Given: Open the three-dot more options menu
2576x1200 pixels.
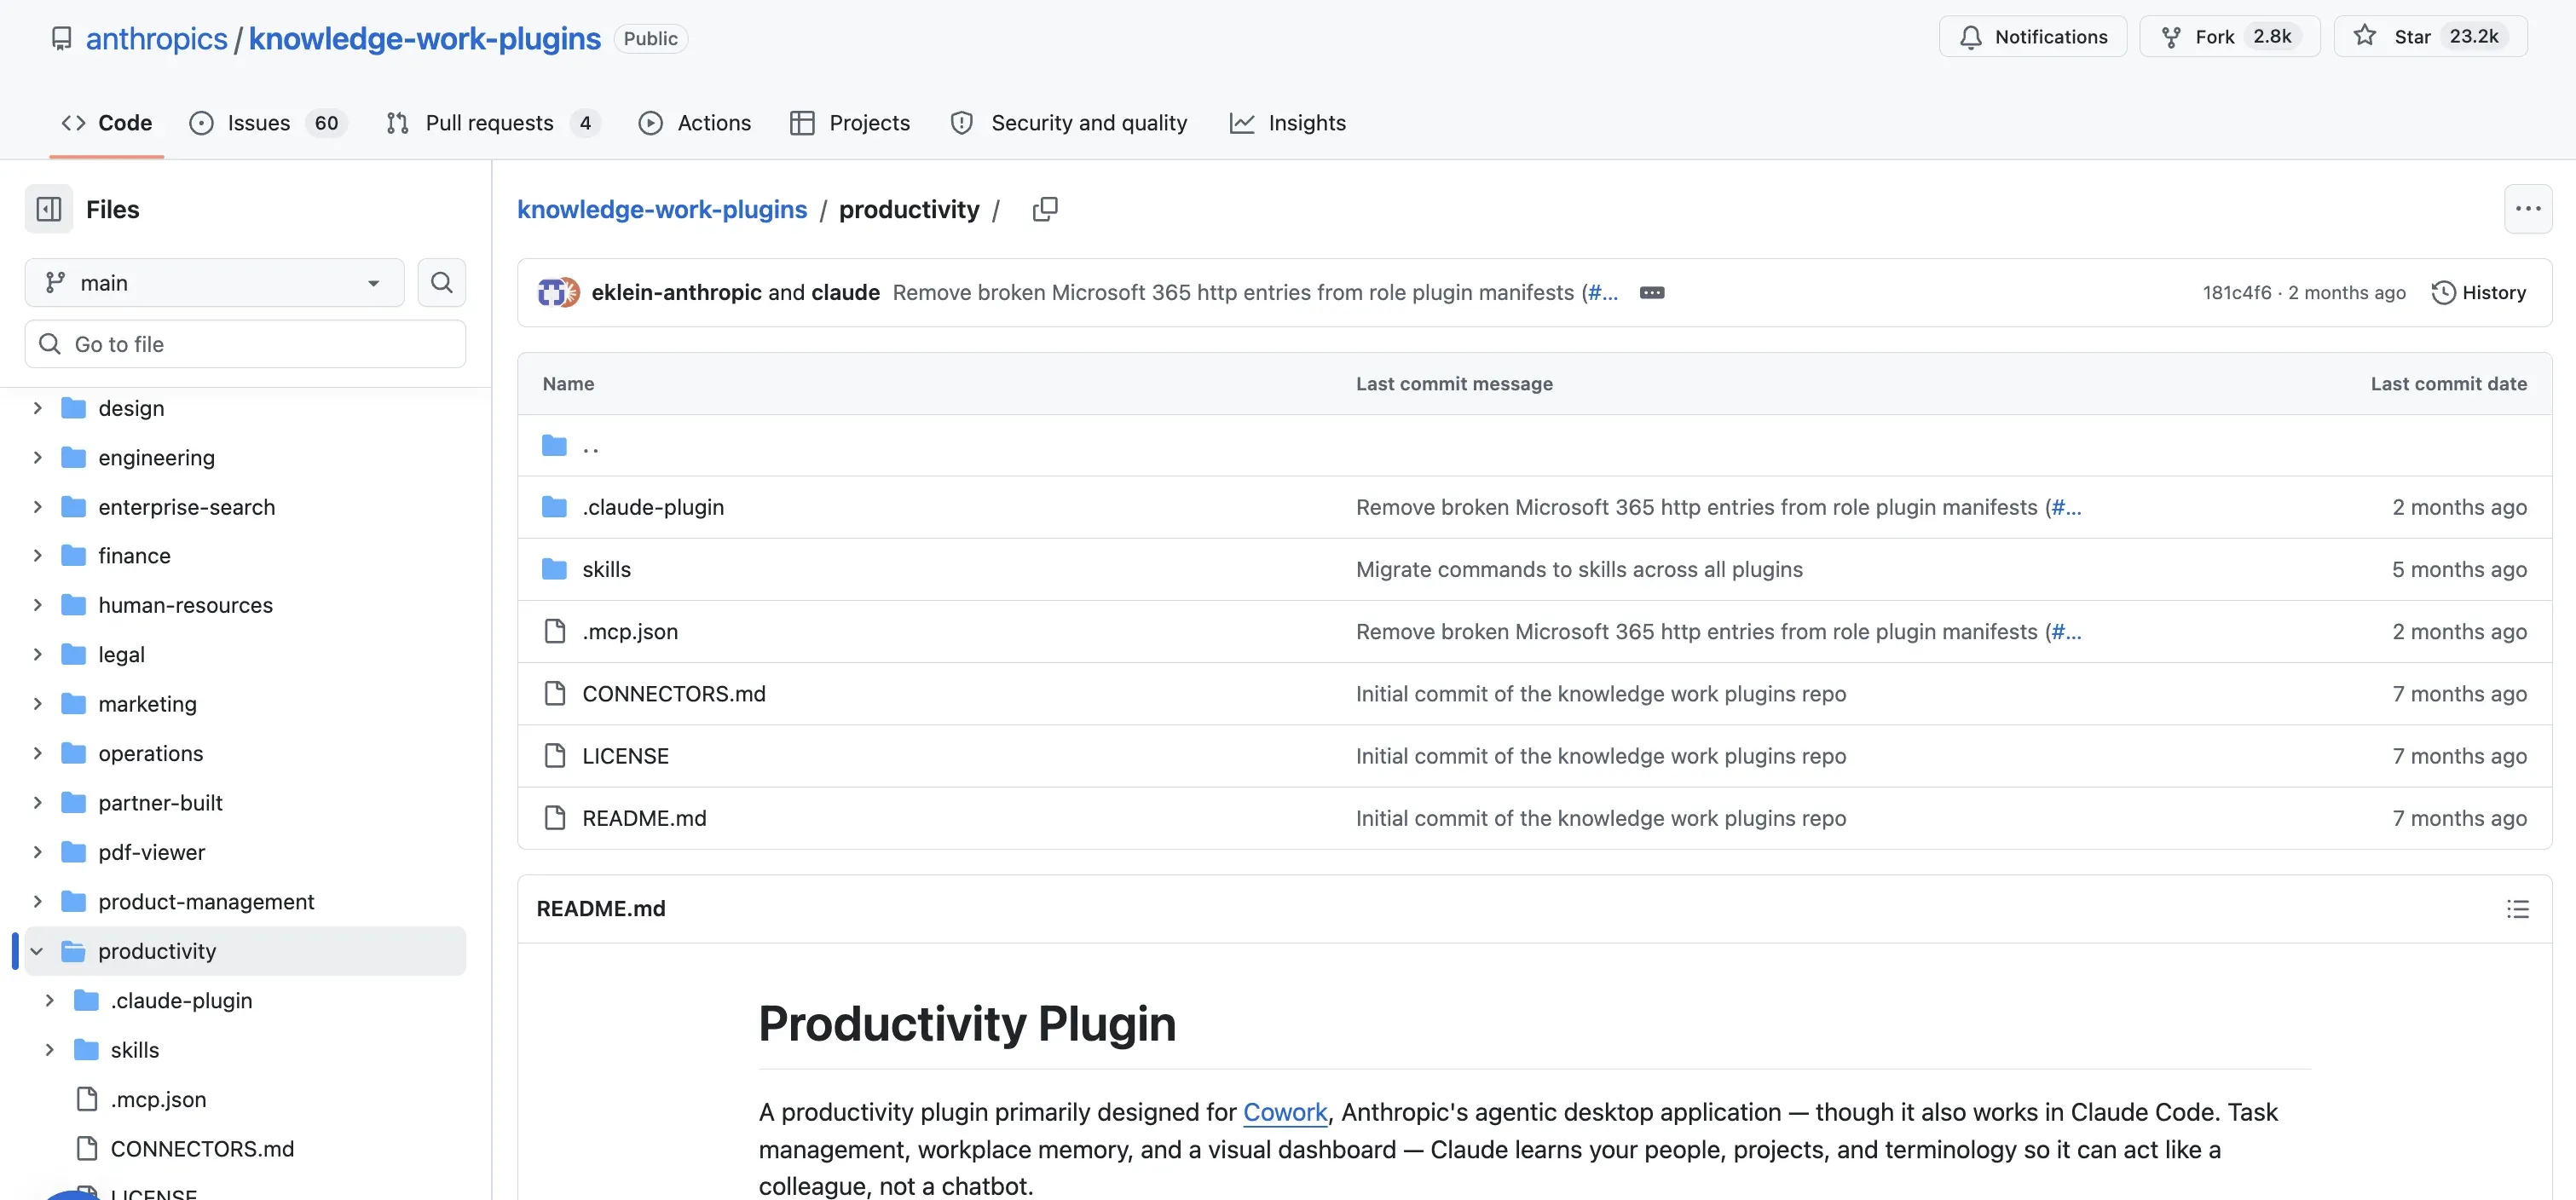Looking at the screenshot, I should pos(2527,209).
